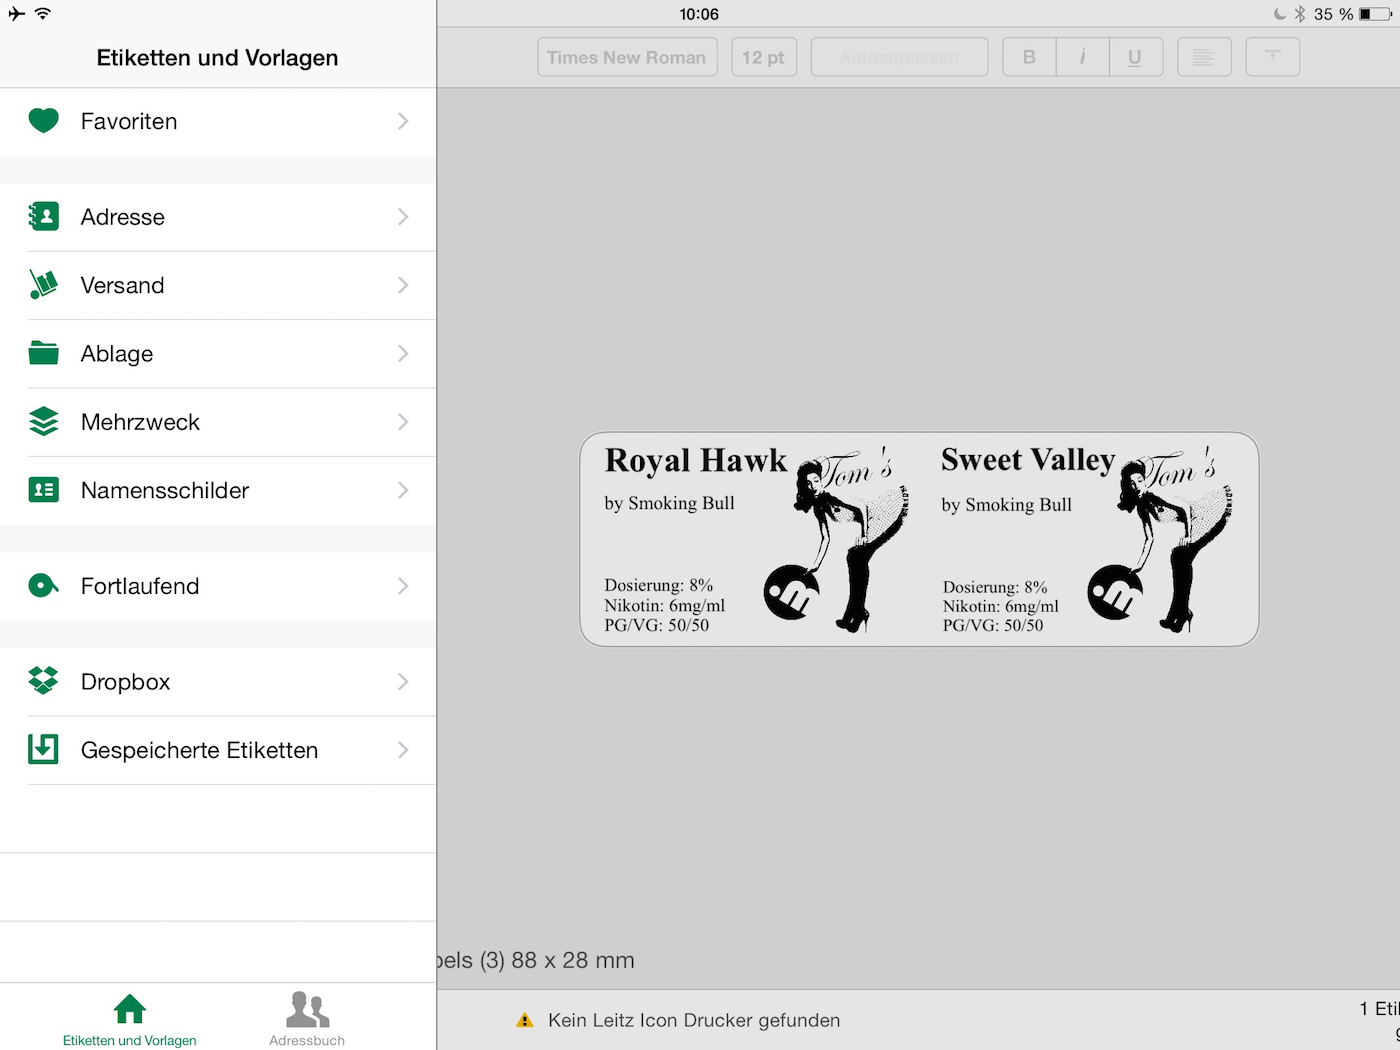Tap the Bluetooth status icon
1400x1050 pixels.
(1300, 14)
